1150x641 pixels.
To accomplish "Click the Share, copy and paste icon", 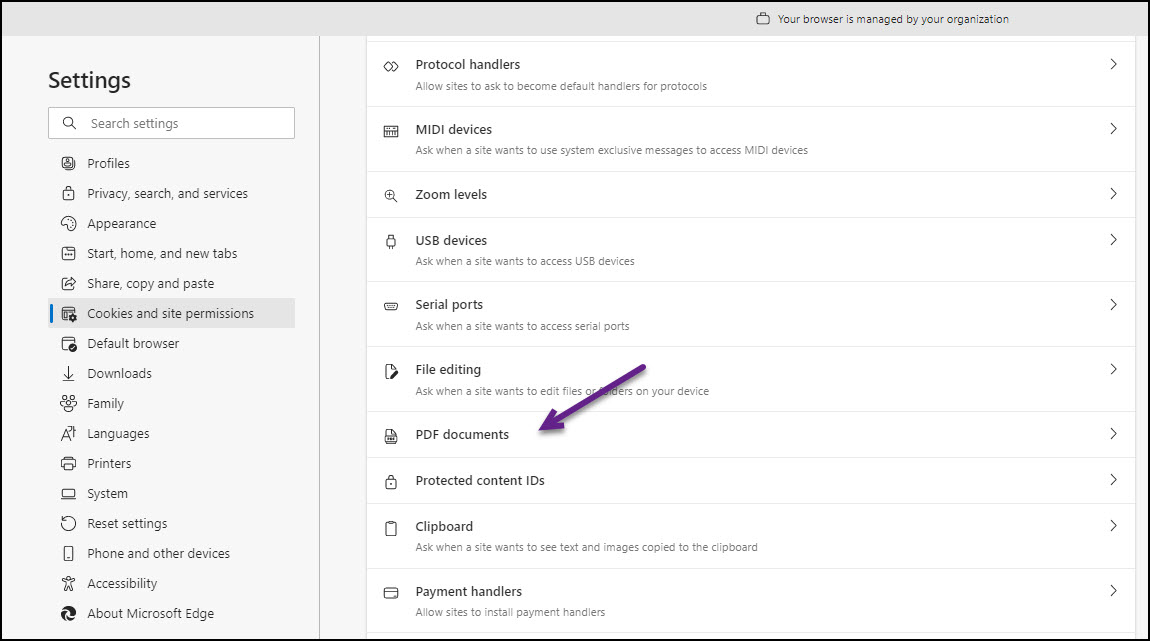I will 68,283.
